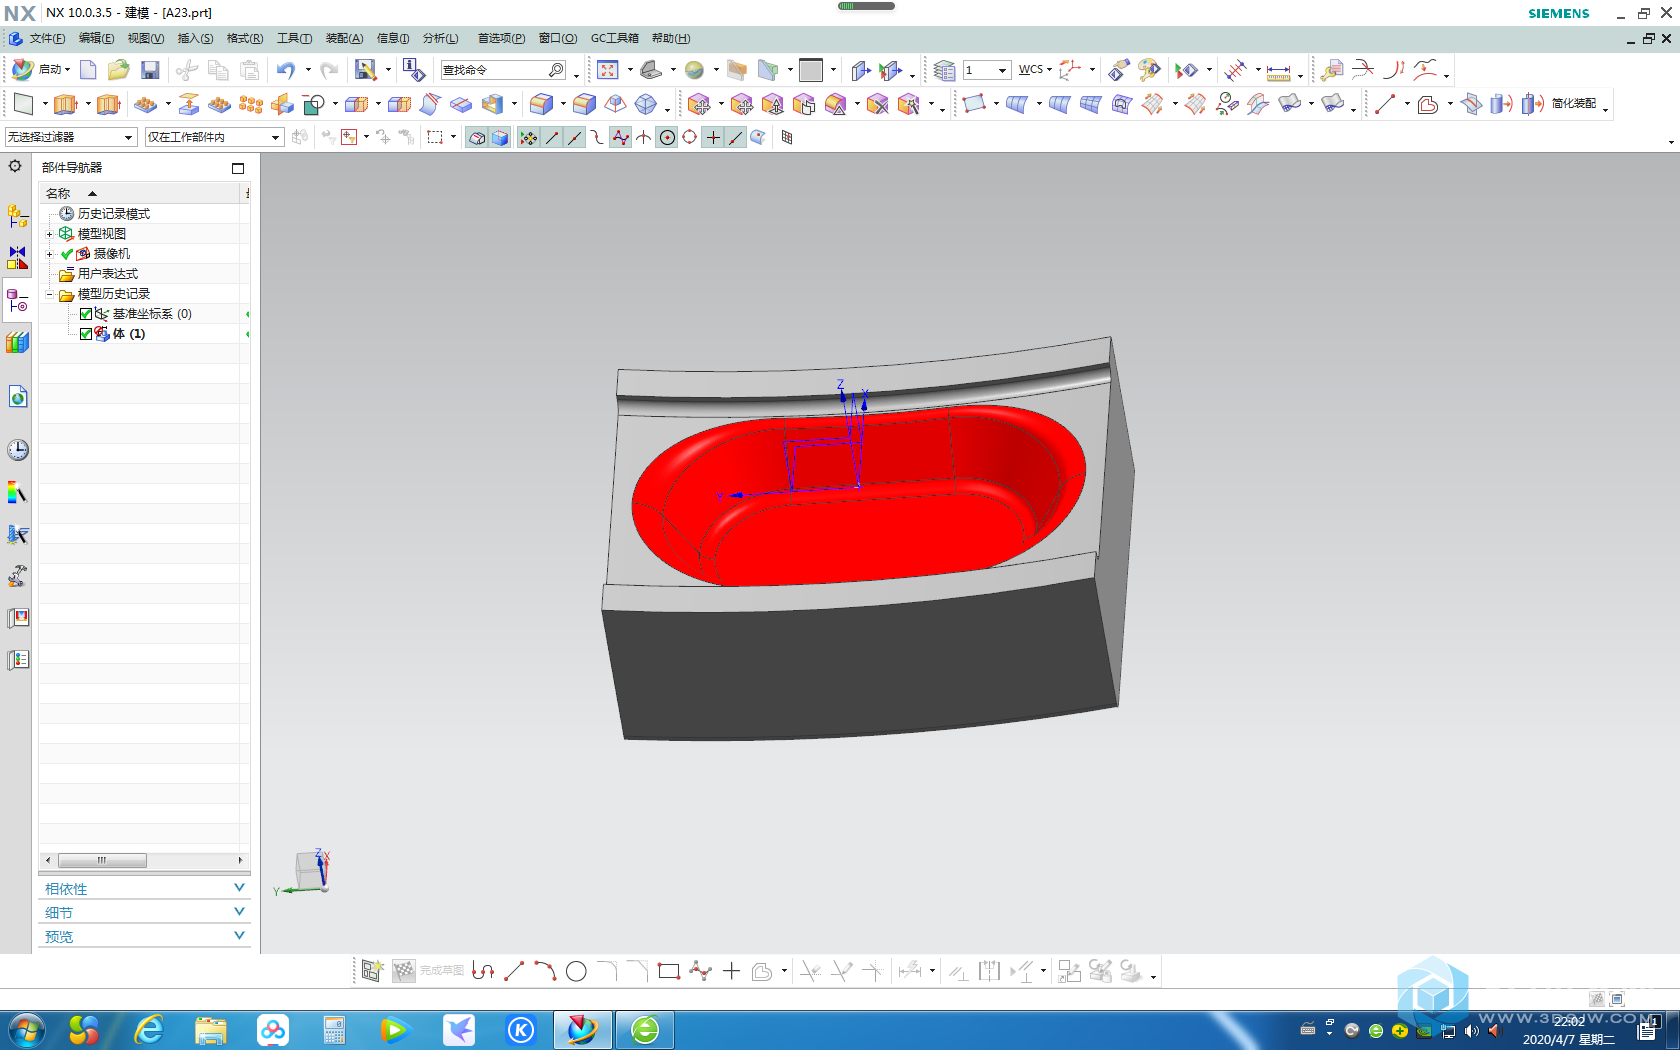Expand the 模型视图 tree node
The width and height of the screenshot is (1680, 1050).
click(x=49, y=234)
